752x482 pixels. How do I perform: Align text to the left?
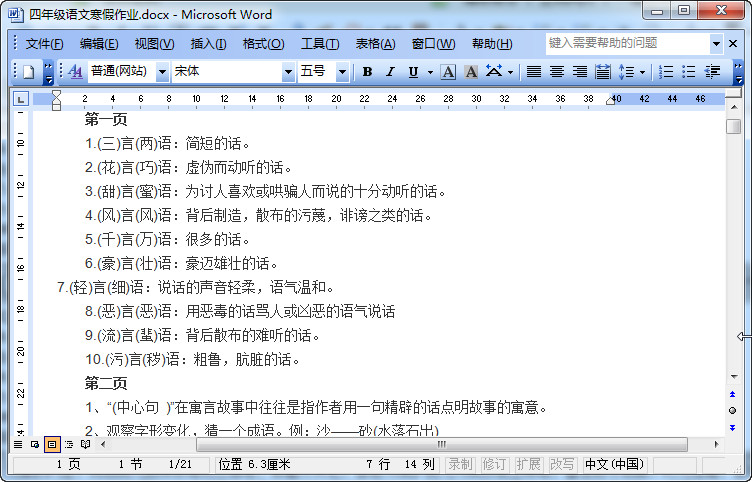click(534, 72)
